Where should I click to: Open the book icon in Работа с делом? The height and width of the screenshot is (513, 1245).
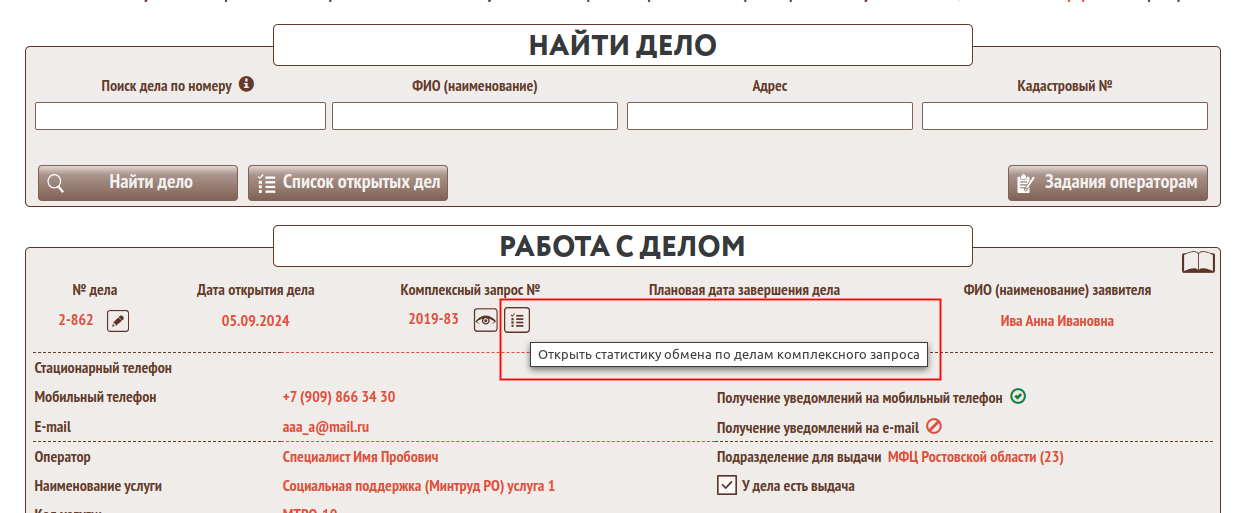(1198, 263)
